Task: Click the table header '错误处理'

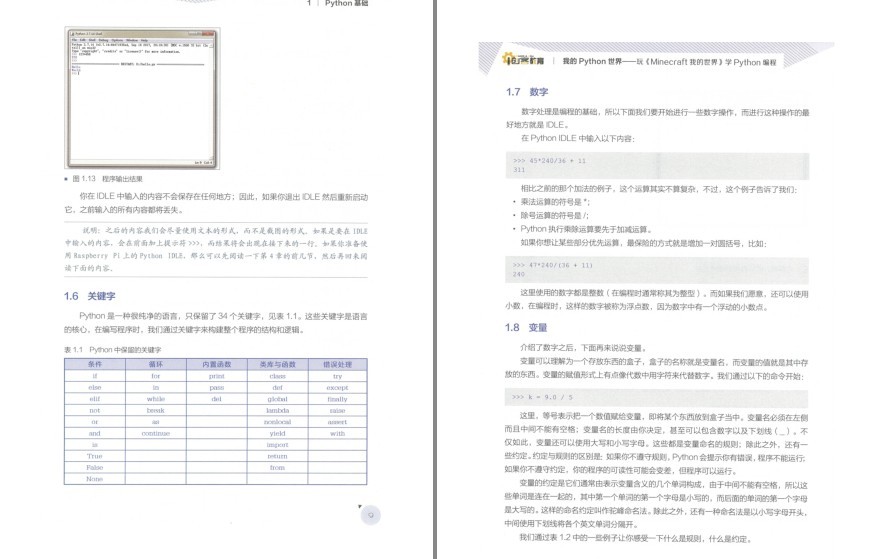Action: click(338, 364)
